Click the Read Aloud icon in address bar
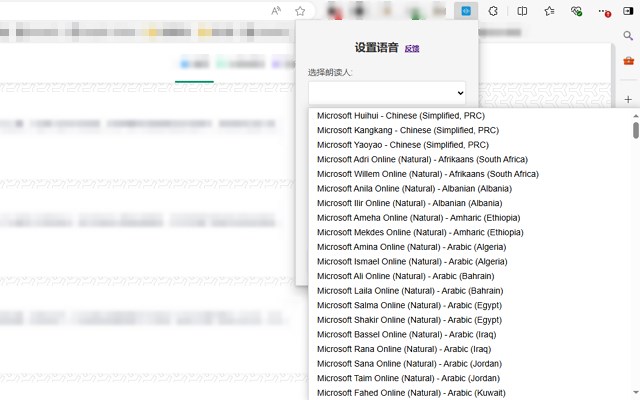 276,11
